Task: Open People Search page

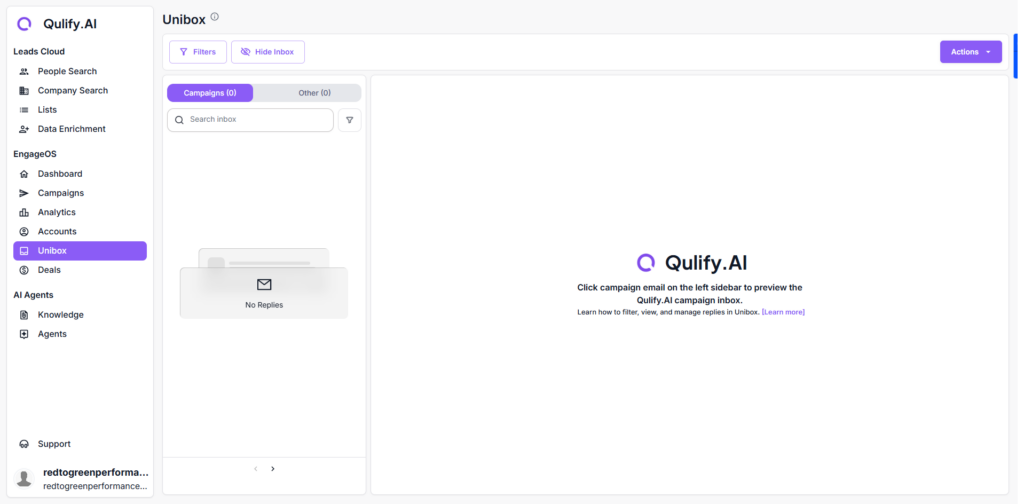Action: [80, 71]
